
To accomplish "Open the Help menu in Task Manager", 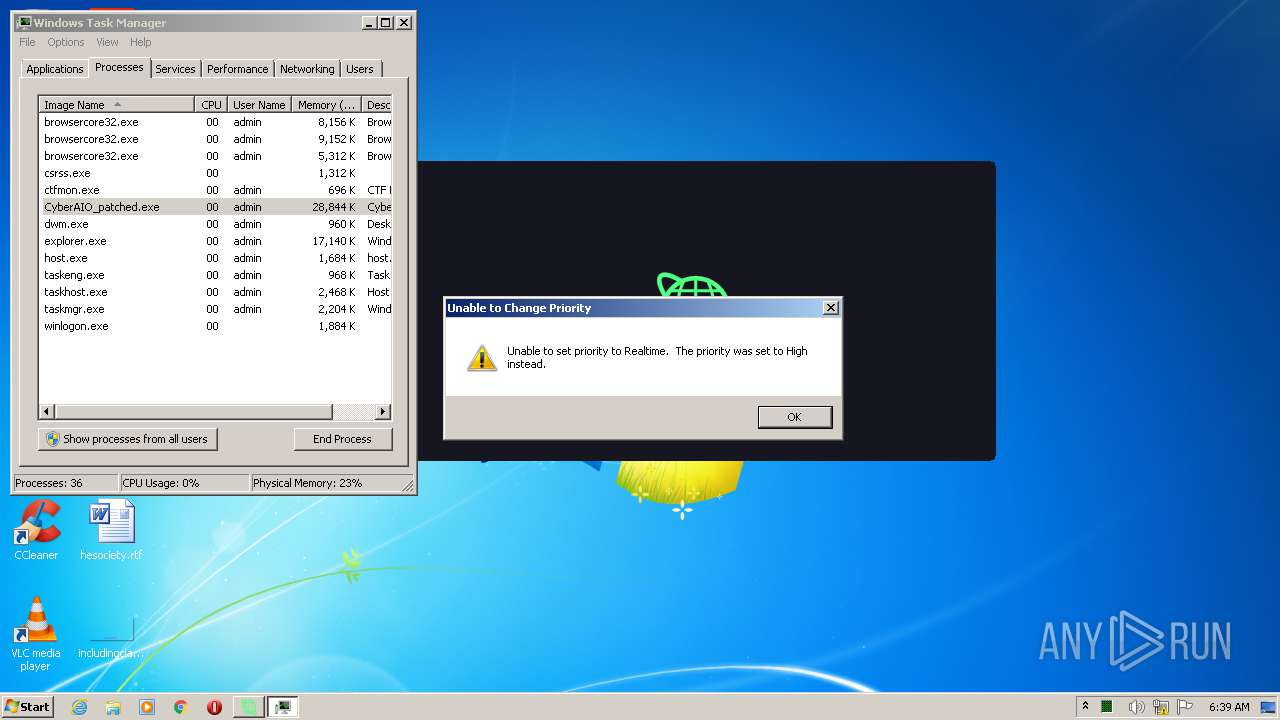I will click(141, 42).
